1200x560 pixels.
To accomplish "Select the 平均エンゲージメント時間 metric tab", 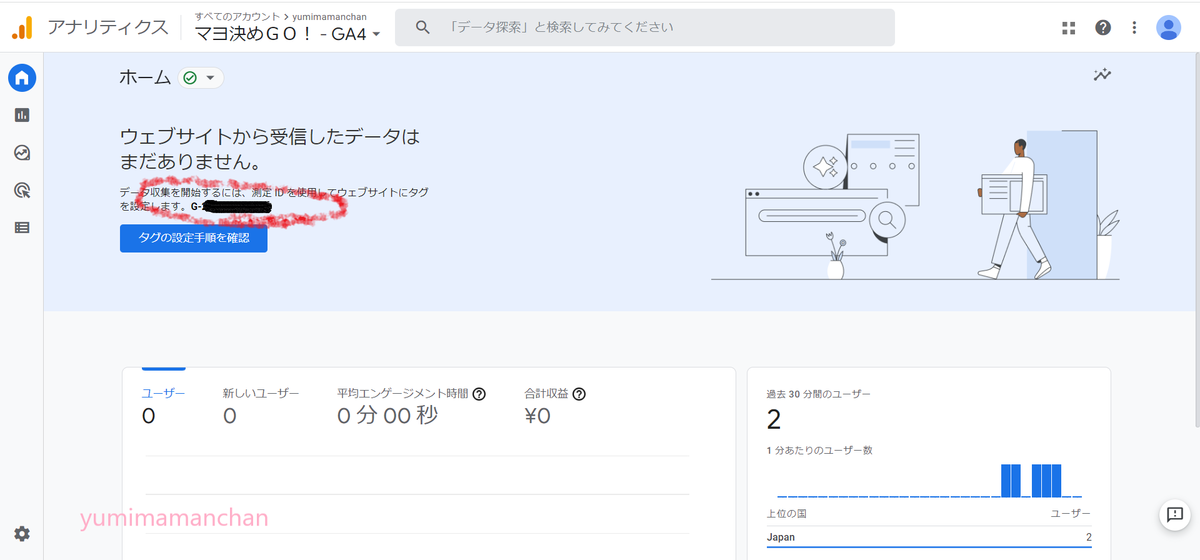I will click(x=411, y=406).
